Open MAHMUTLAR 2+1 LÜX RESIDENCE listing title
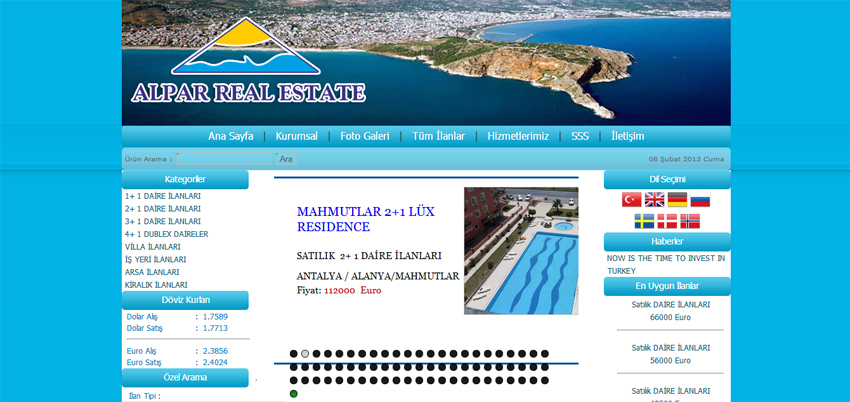The image size is (850, 402). [x=366, y=219]
